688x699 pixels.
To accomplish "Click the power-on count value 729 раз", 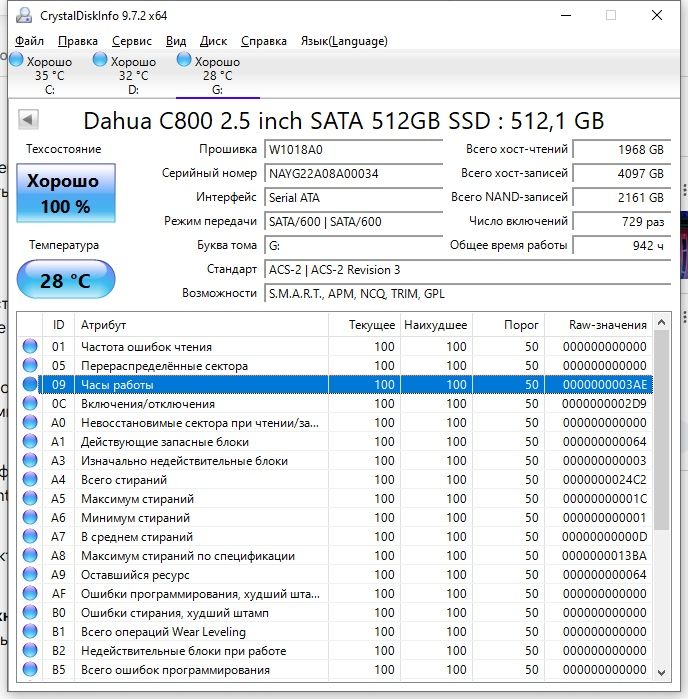I will (x=622, y=222).
